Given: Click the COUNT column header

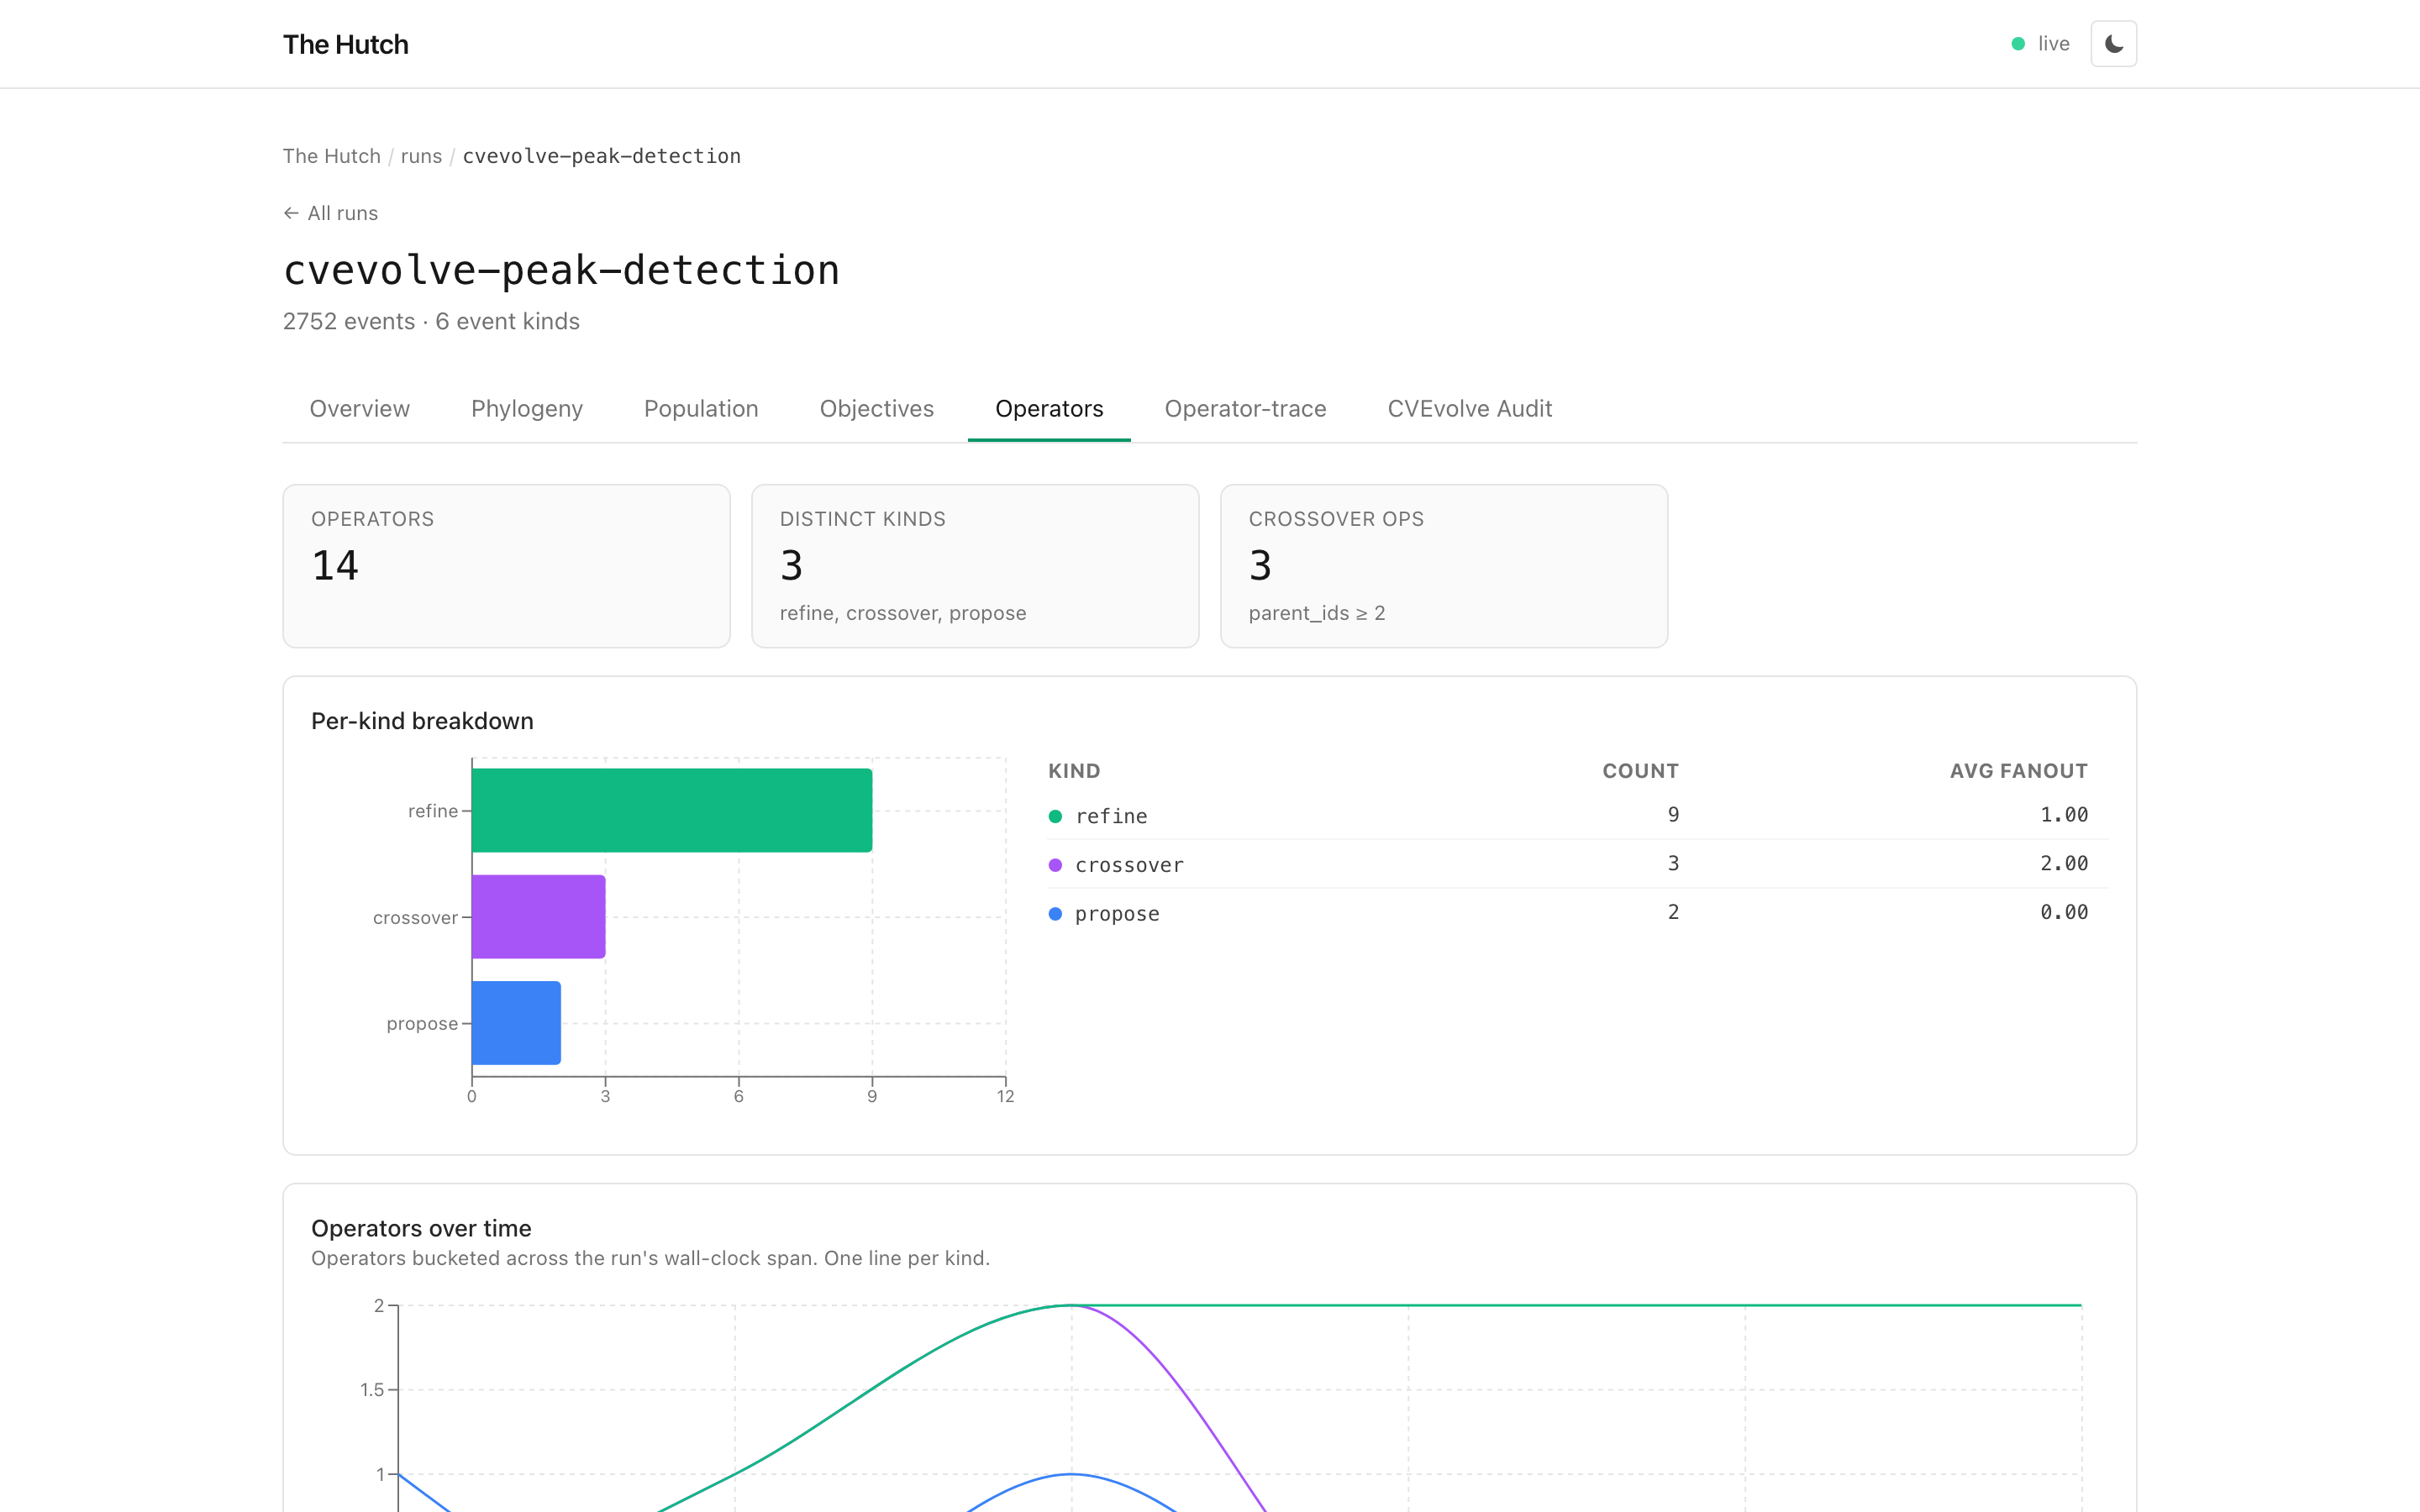Looking at the screenshot, I should tap(1640, 771).
